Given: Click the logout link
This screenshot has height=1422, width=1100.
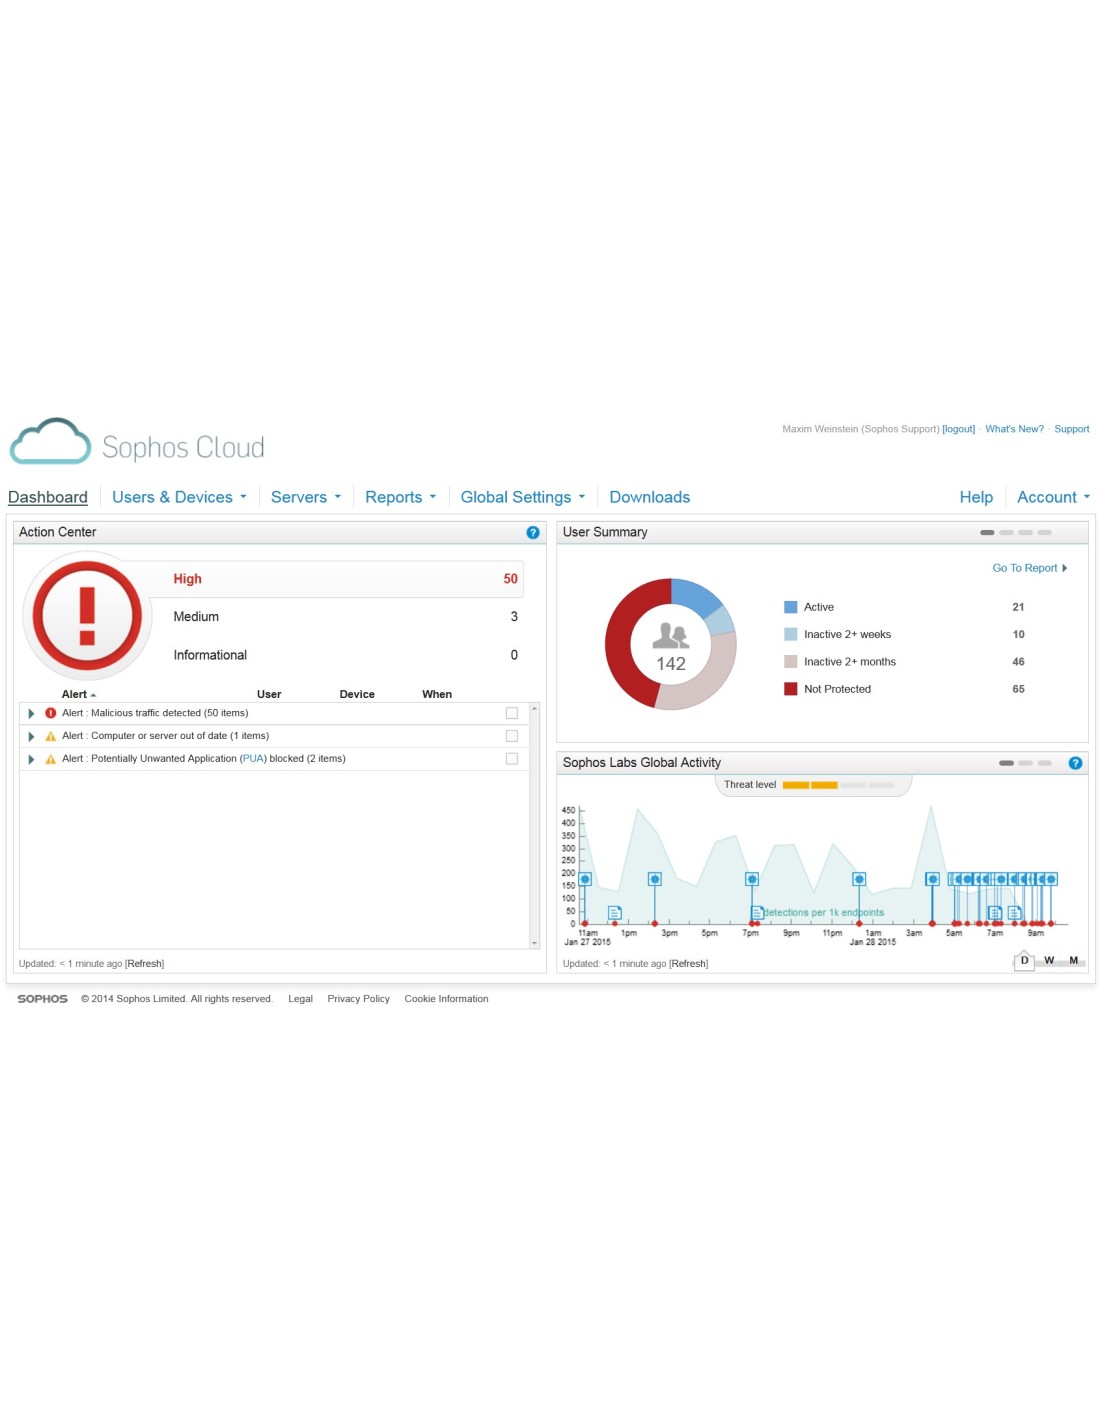Looking at the screenshot, I should (x=958, y=429).
